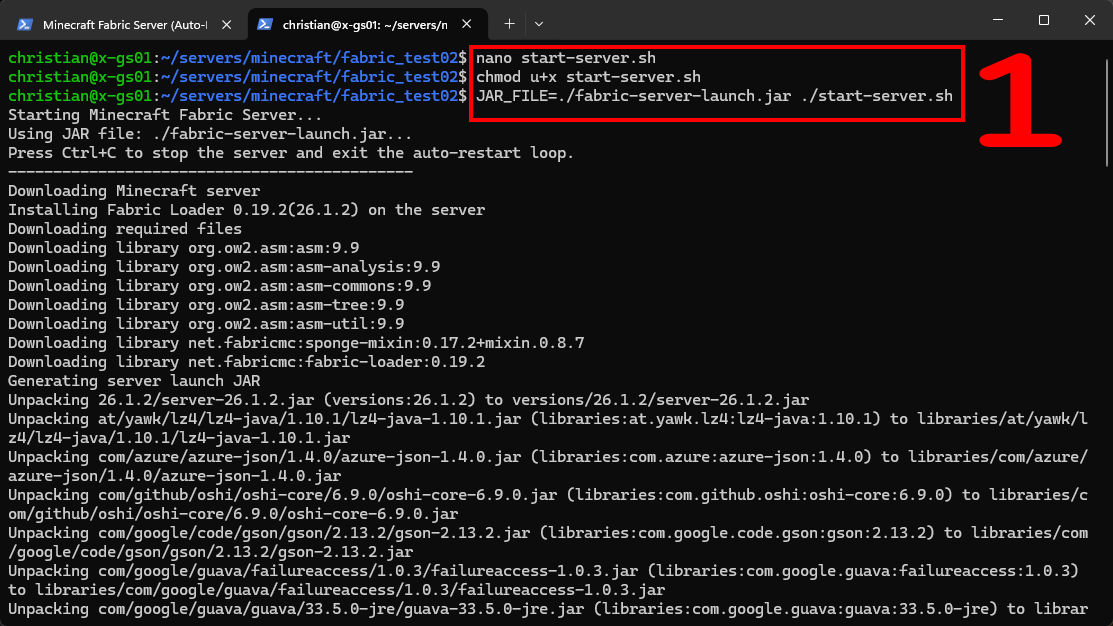Click the Unpacking oshi-core-6.9.0.jar line

[x=547, y=505]
